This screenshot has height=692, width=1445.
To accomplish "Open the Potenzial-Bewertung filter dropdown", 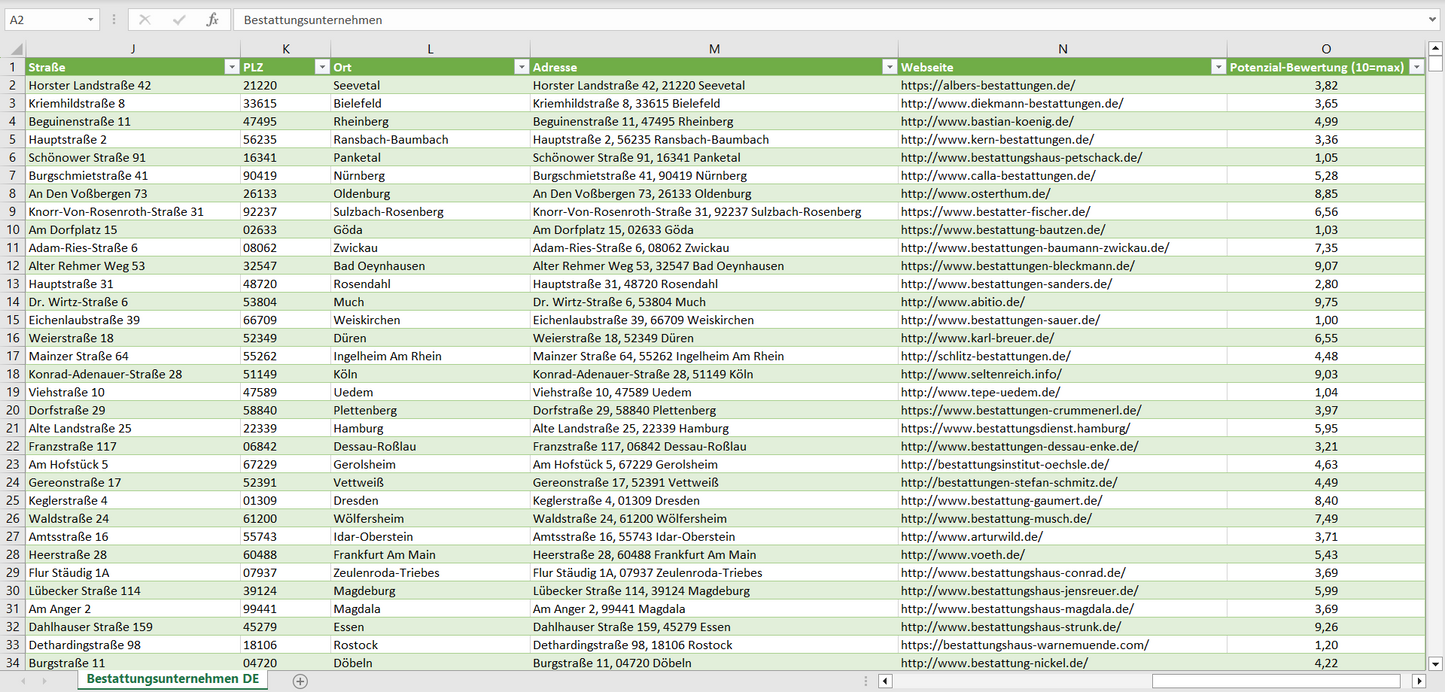I will point(1416,67).
